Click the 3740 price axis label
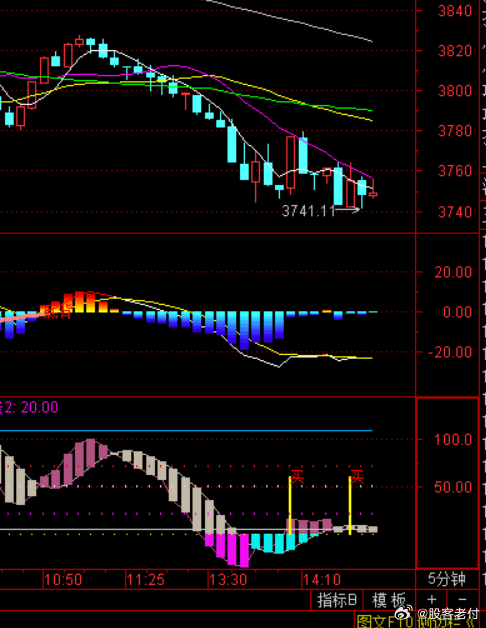Screen dimensions: 486x628 455,212
